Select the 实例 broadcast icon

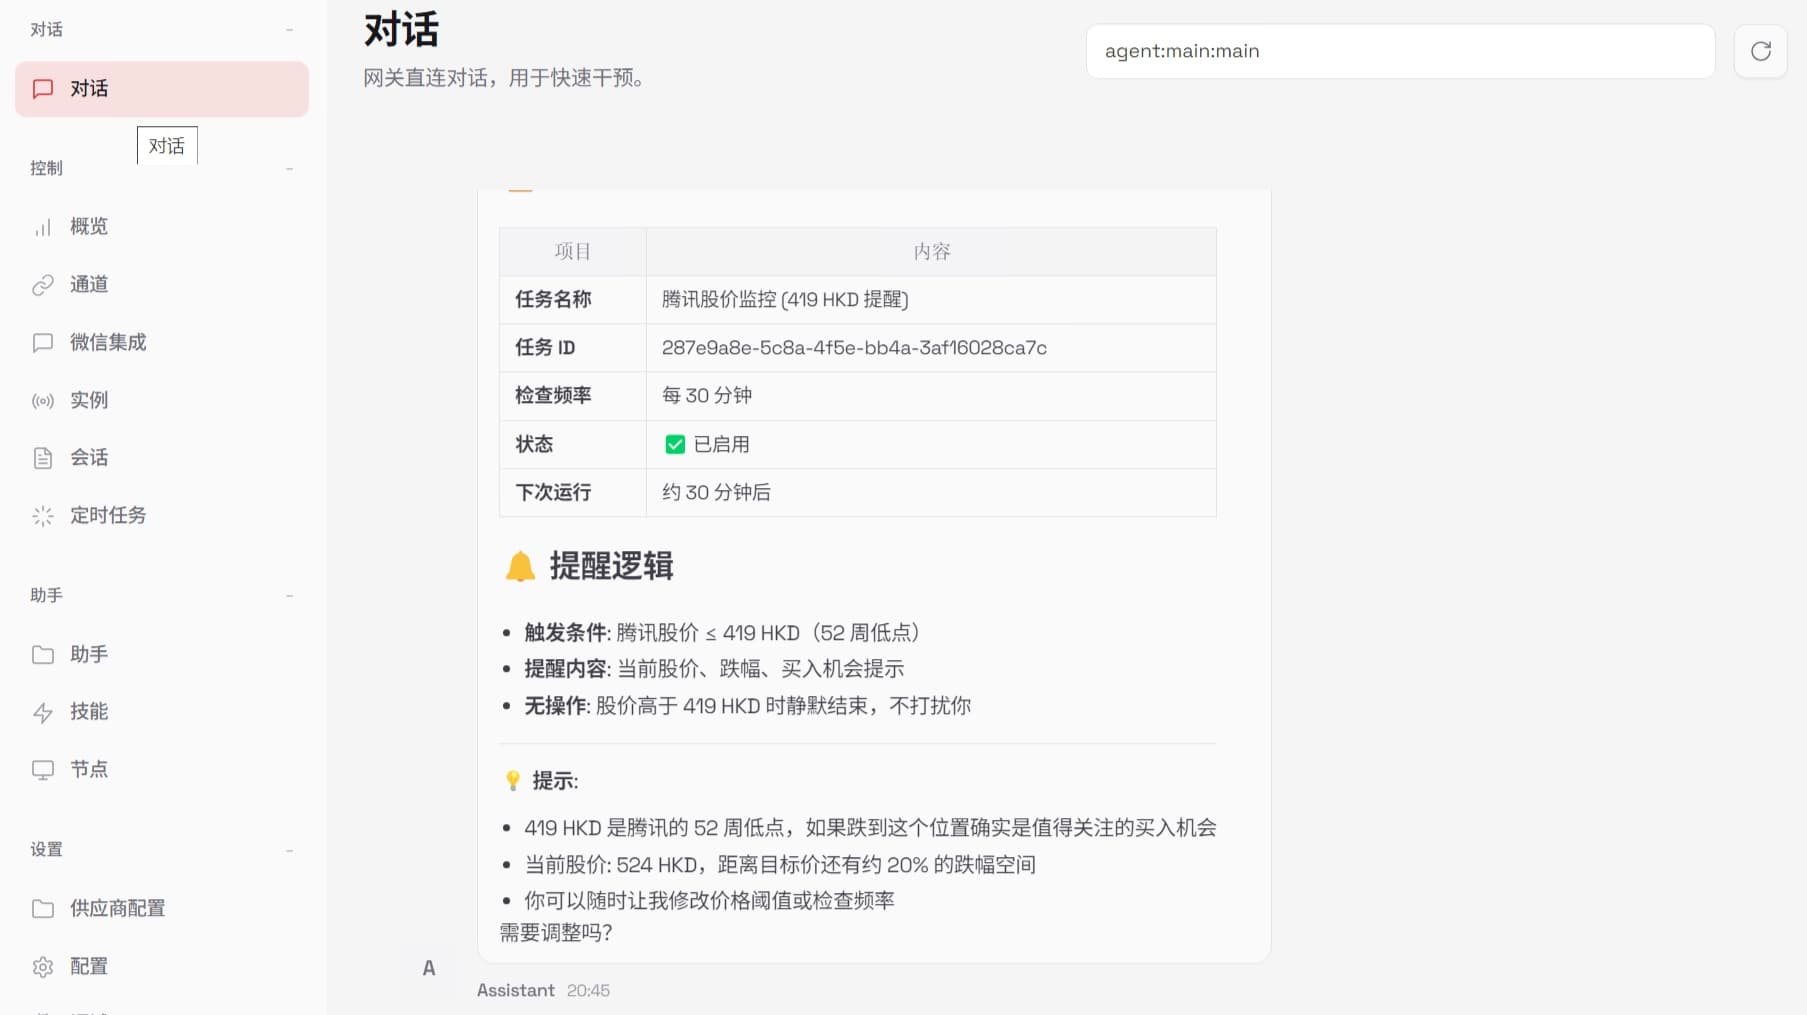coord(43,400)
